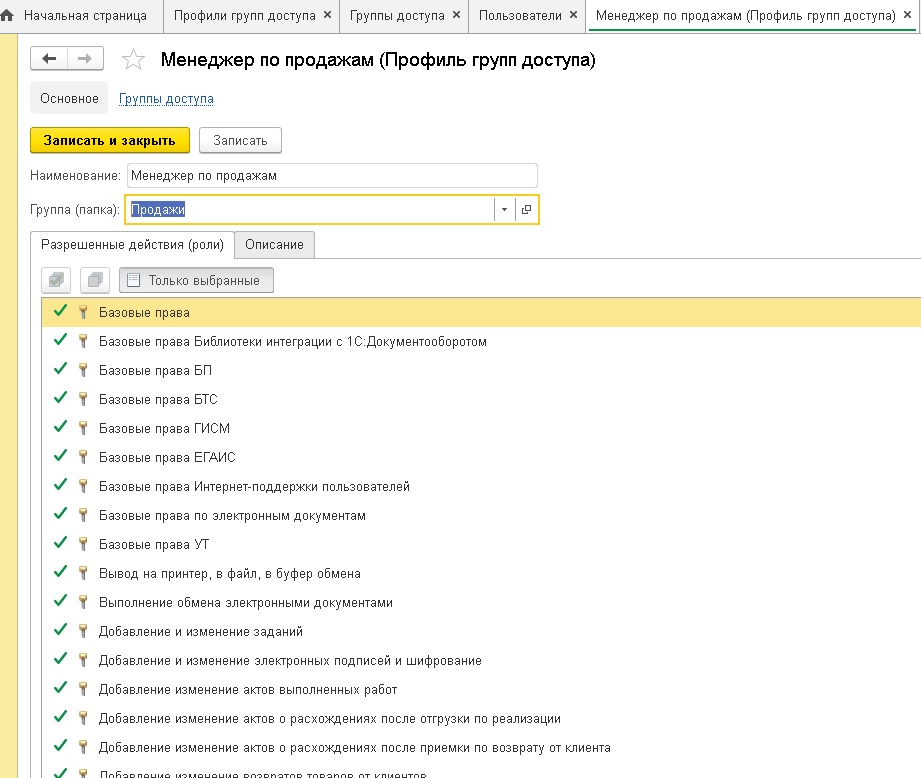Click into the Группа (папка) field
921x778 pixels.
(x=310, y=210)
